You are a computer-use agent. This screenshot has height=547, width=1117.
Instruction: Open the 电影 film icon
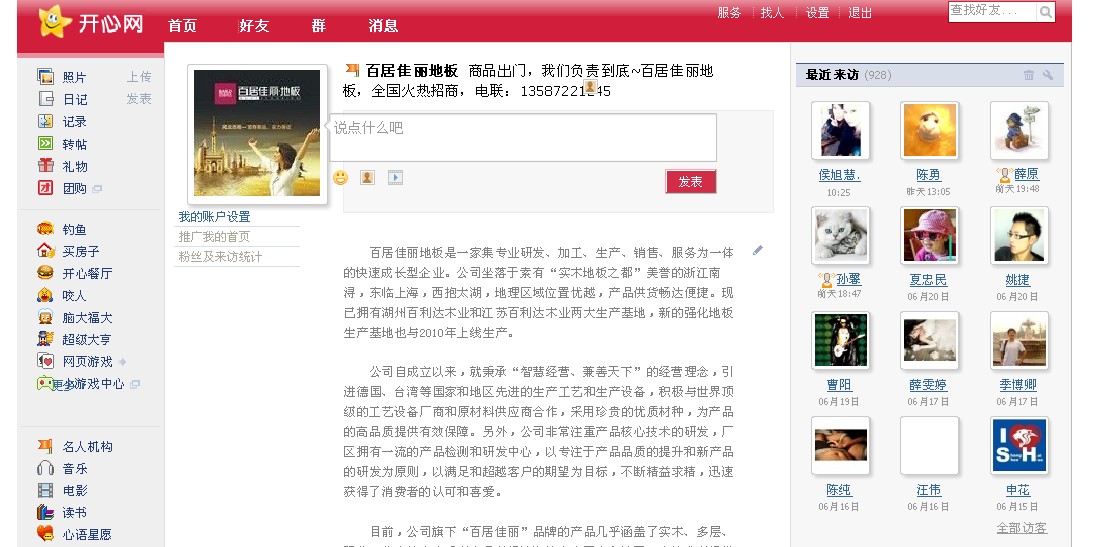coord(46,490)
